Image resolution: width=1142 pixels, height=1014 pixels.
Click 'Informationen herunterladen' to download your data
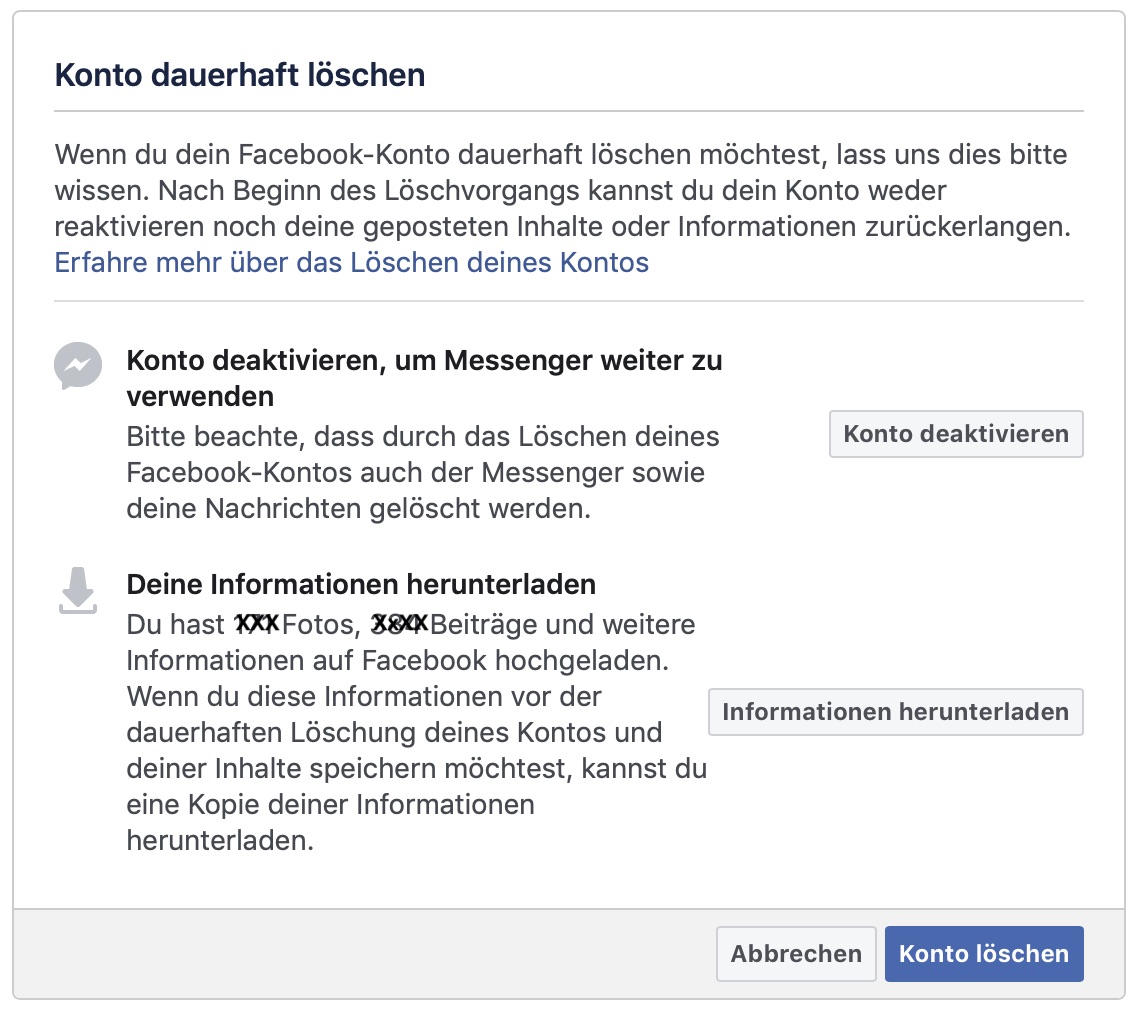pyautogui.click(x=895, y=712)
